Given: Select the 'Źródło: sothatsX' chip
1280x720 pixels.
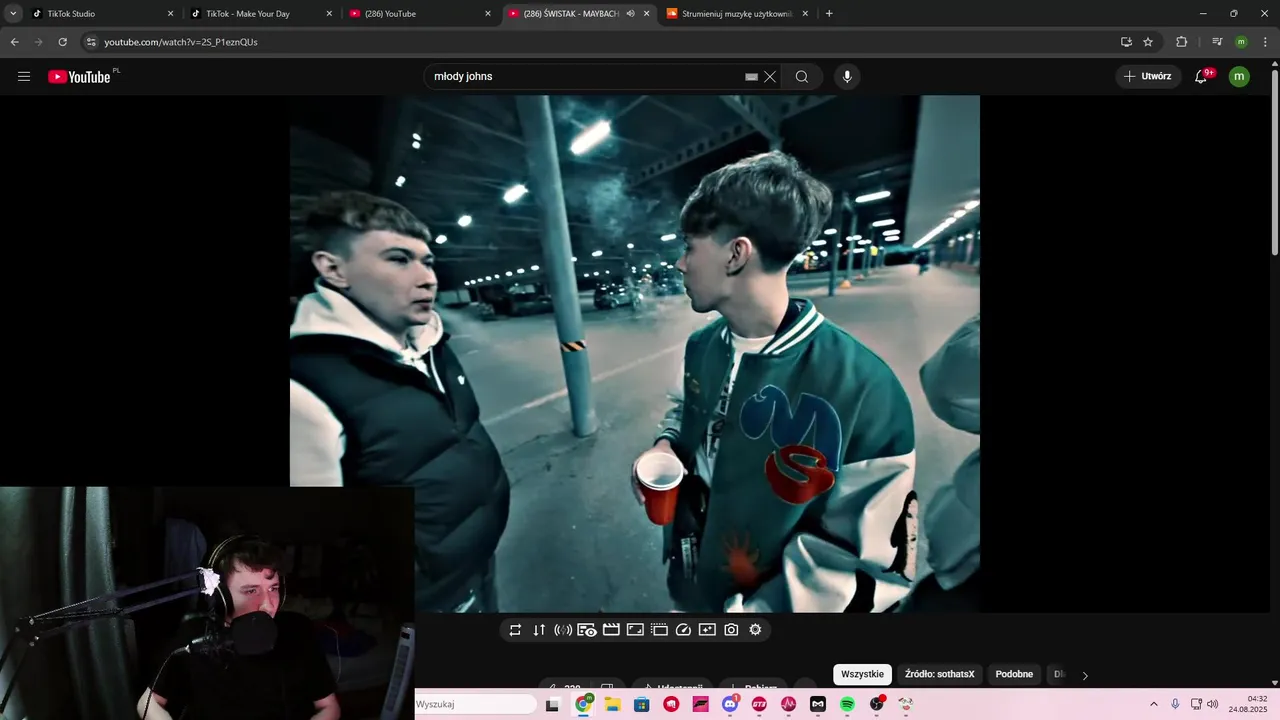Looking at the screenshot, I should [x=939, y=674].
